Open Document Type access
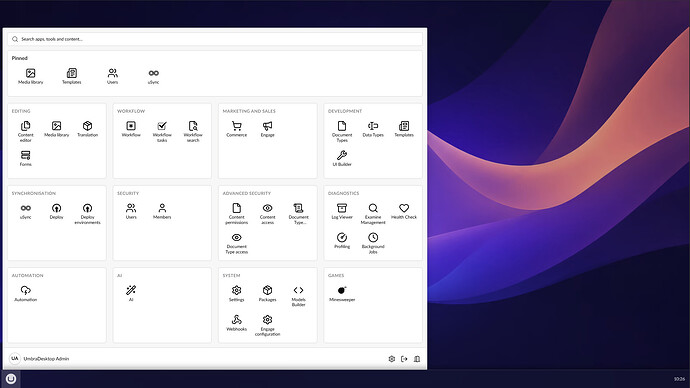 (237, 243)
